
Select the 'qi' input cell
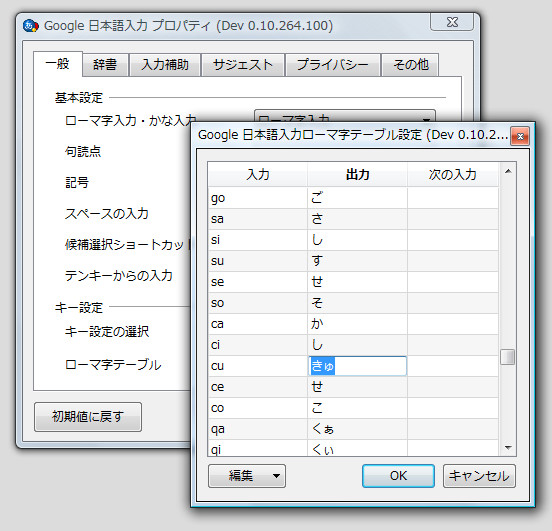258,448
